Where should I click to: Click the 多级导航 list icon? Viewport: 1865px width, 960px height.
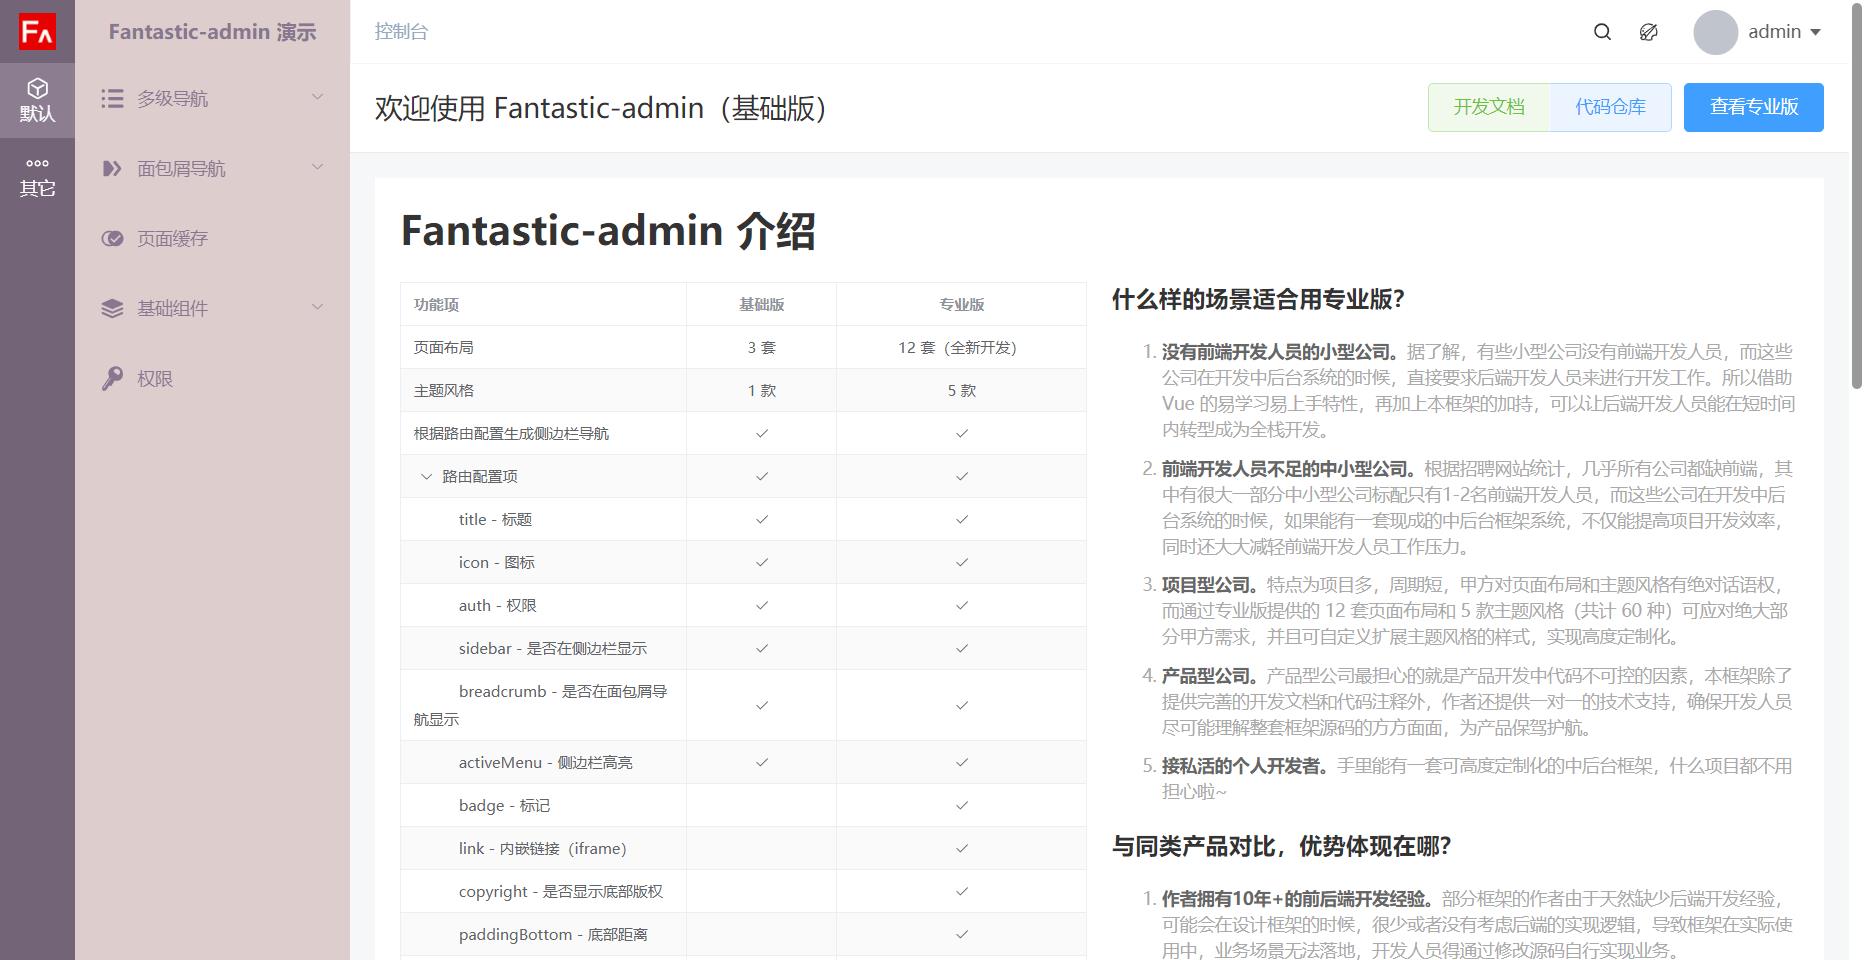point(112,98)
